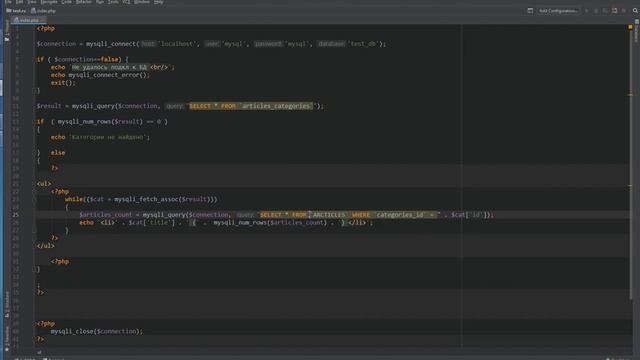Viewport: 640px width, 360px height.
Task: Click the opening '<ul>' tag
Action: click(x=44, y=184)
